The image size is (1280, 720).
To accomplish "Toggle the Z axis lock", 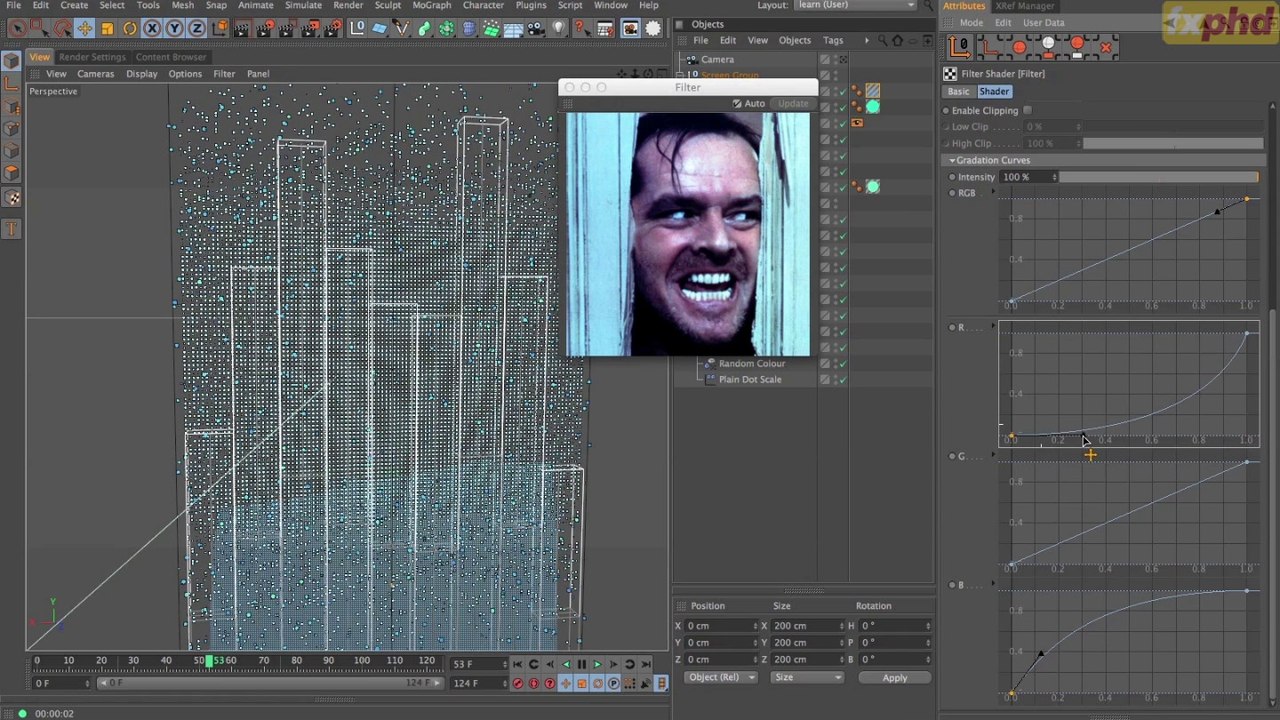I will [x=197, y=28].
